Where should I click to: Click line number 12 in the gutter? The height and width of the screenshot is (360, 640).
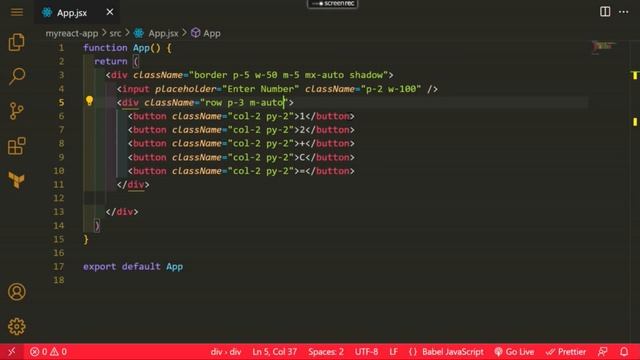point(59,198)
